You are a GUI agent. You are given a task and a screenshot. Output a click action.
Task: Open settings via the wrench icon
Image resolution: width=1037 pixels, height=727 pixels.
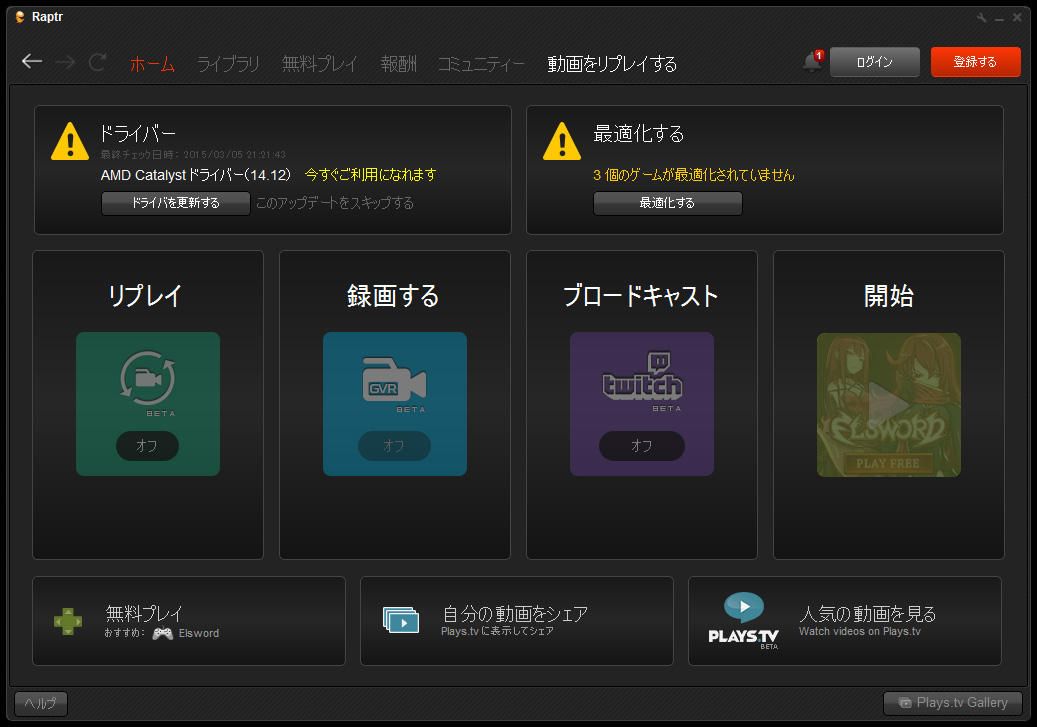(x=981, y=18)
